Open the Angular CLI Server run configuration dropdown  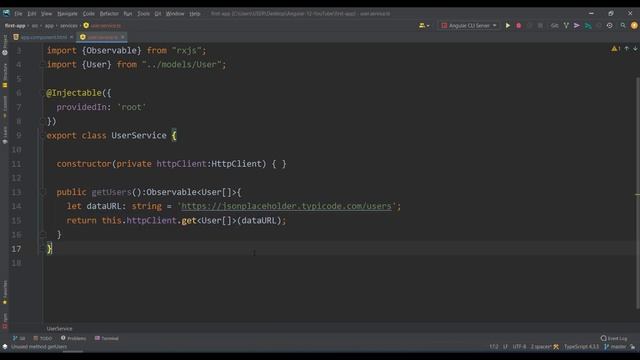point(469,25)
